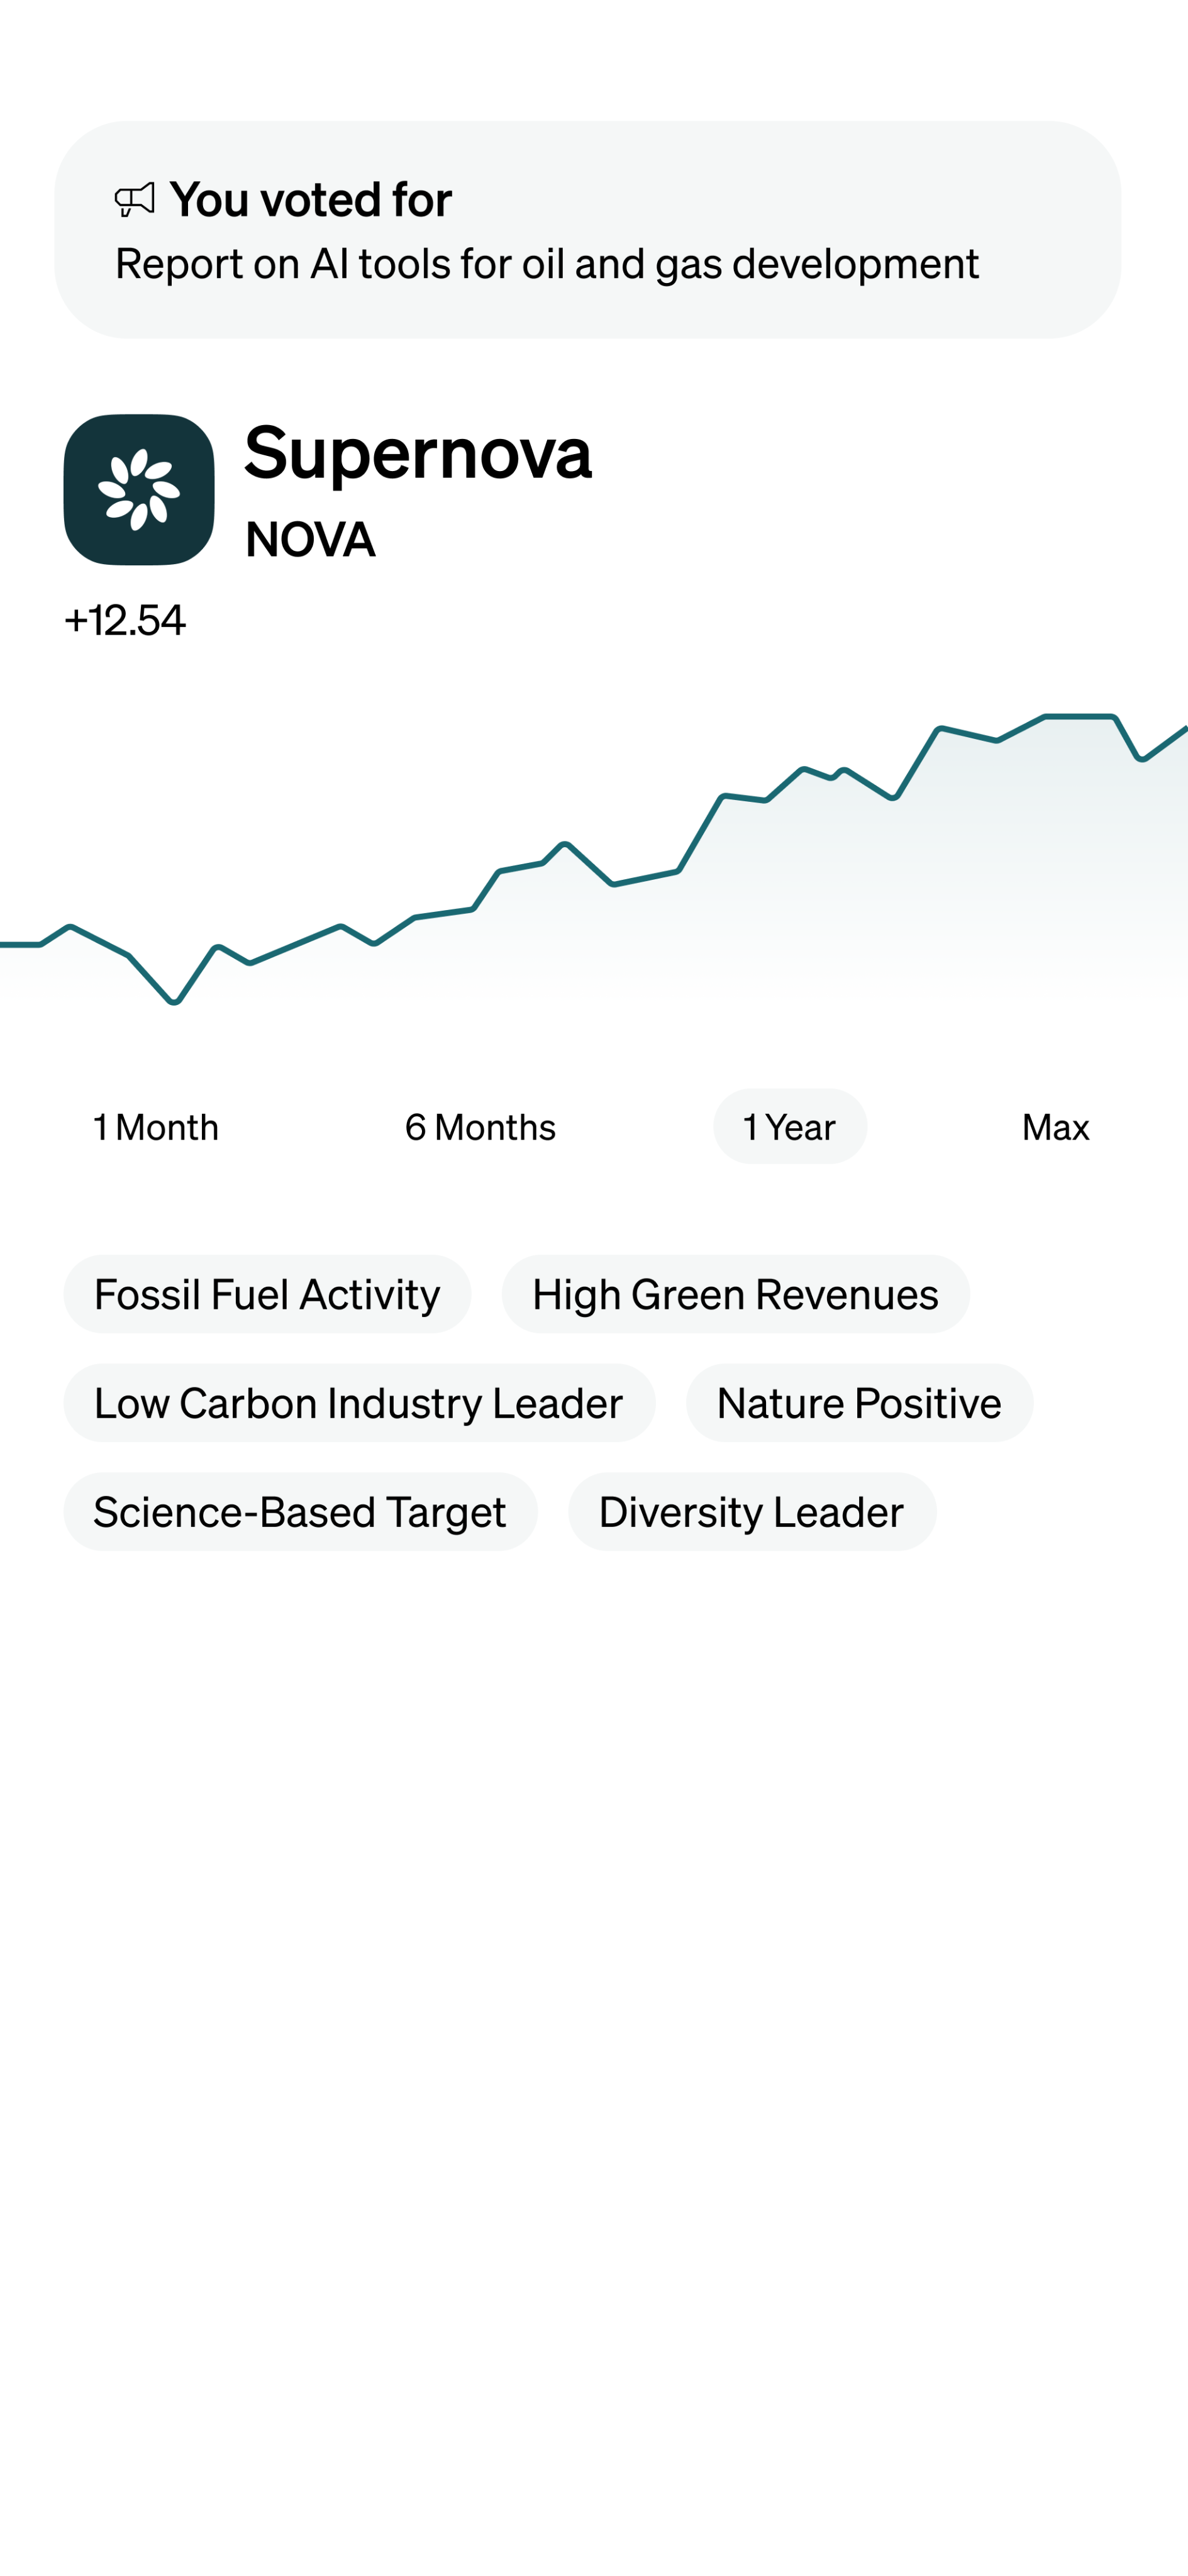Click the +12.54 price change value
The width and height of the screenshot is (1188, 2576).
coord(125,620)
